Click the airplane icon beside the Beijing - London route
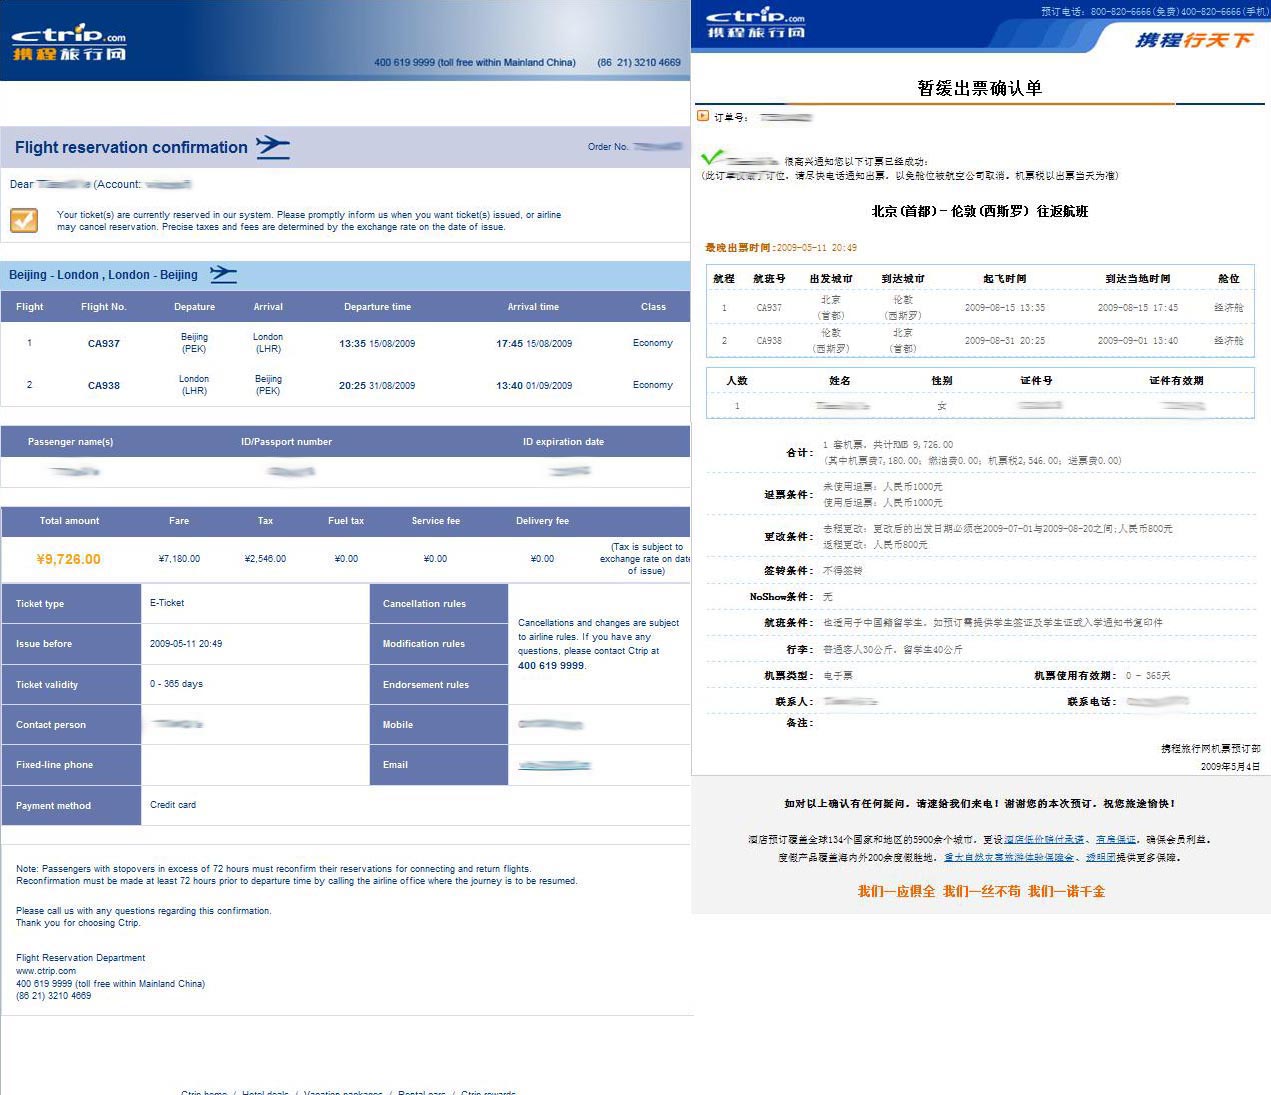The height and width of the screenshot is (1095, 1271). click(223, 274)
